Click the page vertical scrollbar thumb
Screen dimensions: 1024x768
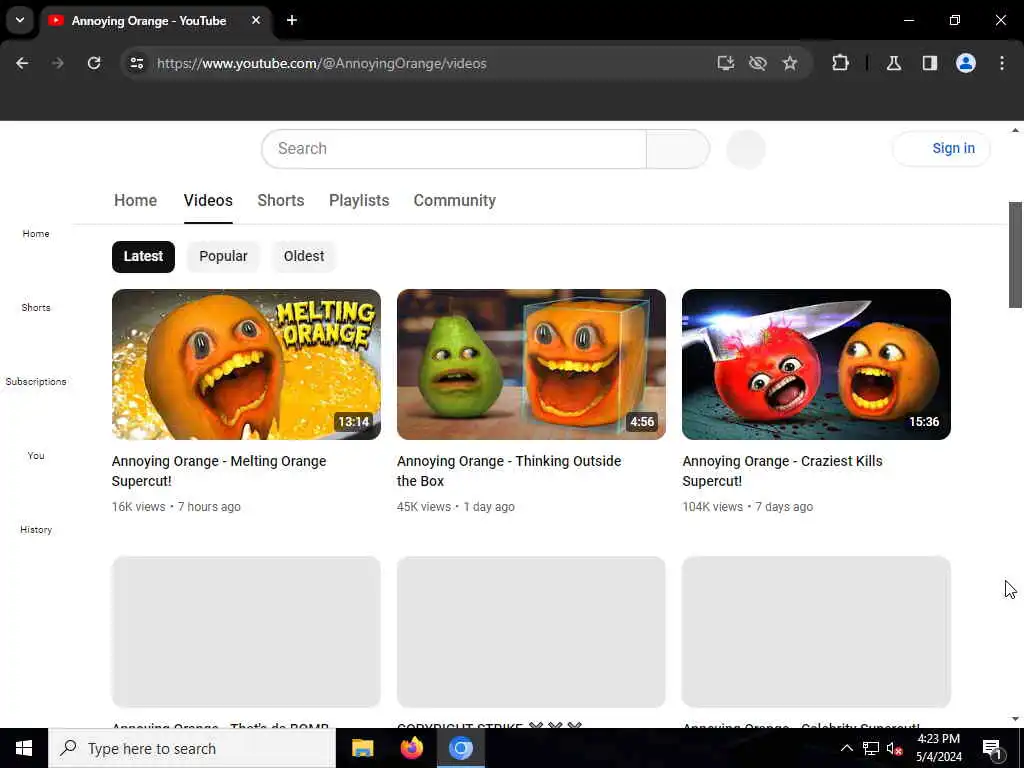[x=1015, y=255]
